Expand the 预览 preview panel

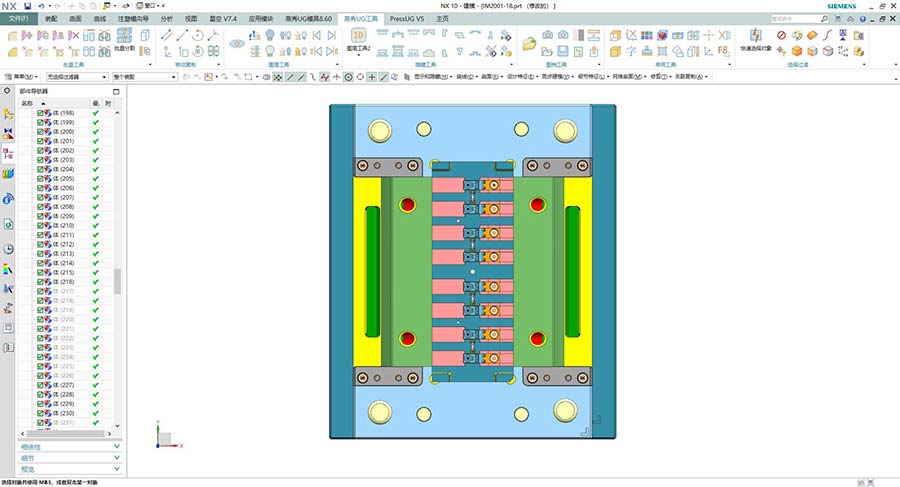tap(69, 469)
